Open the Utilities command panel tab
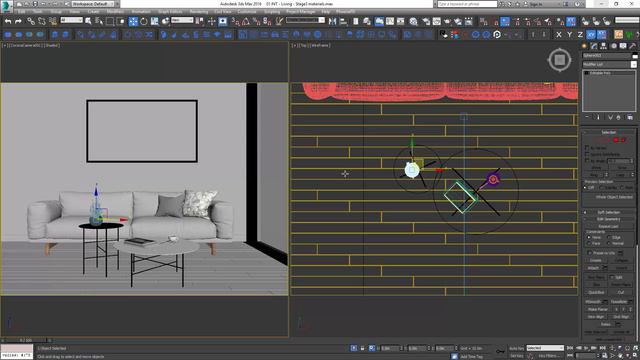 (x=633, y=46)
